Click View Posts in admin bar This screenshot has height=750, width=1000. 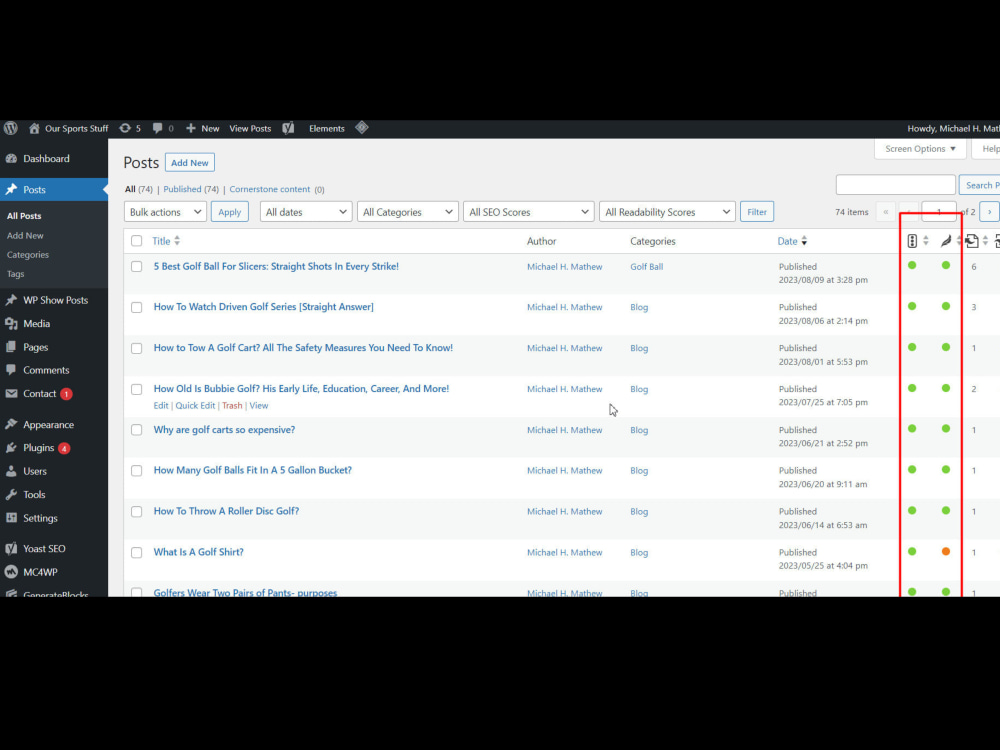250,128
